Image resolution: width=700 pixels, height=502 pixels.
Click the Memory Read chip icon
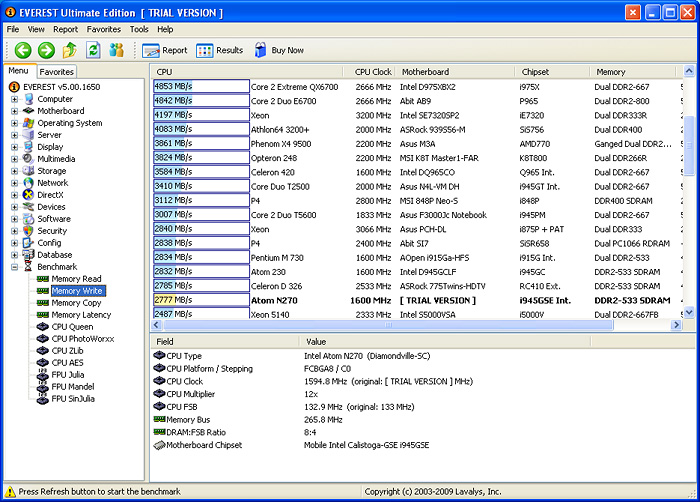[x=43, y=279]
